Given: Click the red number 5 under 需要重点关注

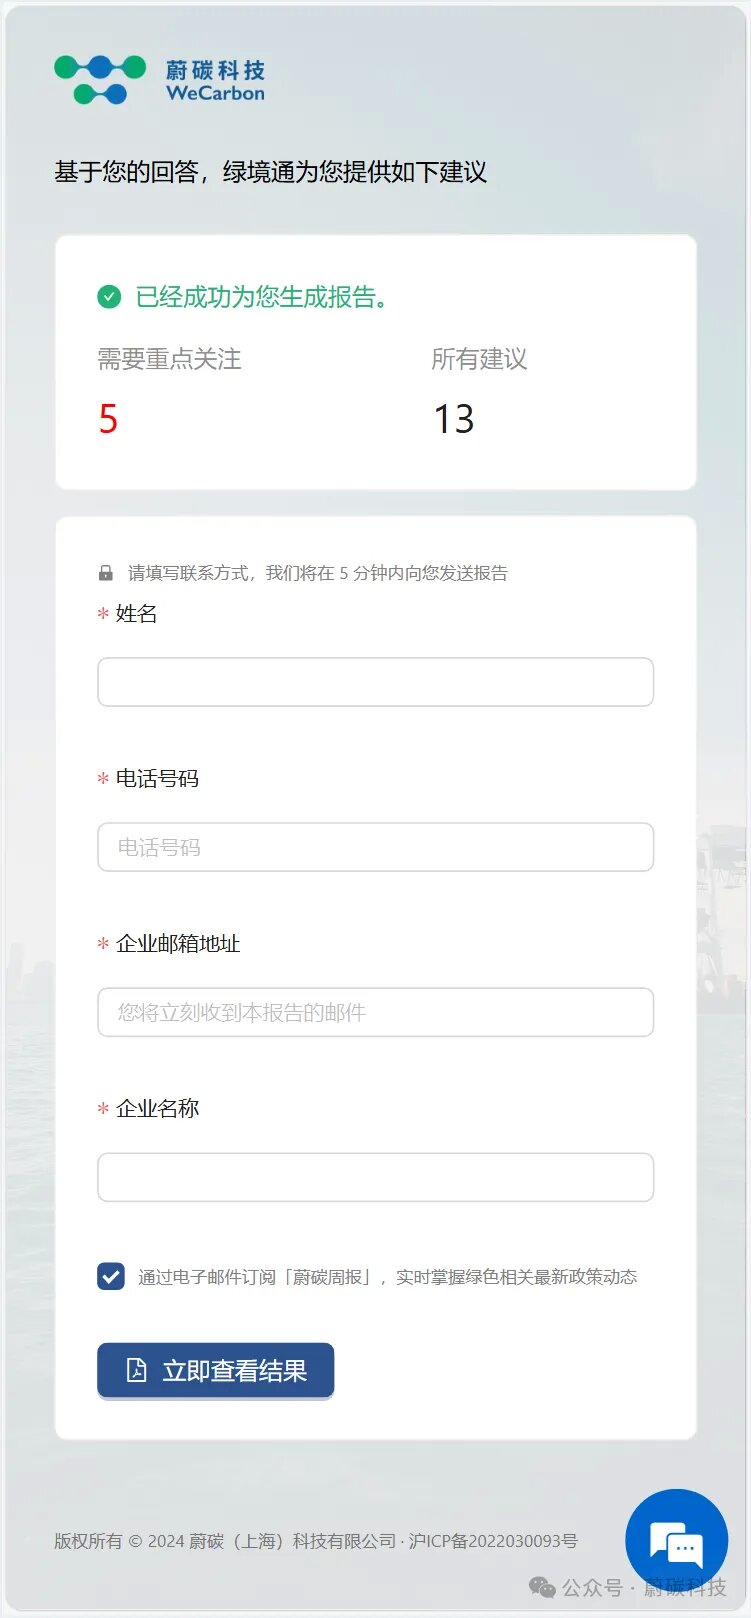Looking at the screenshot, I should (x=108, y=419).
